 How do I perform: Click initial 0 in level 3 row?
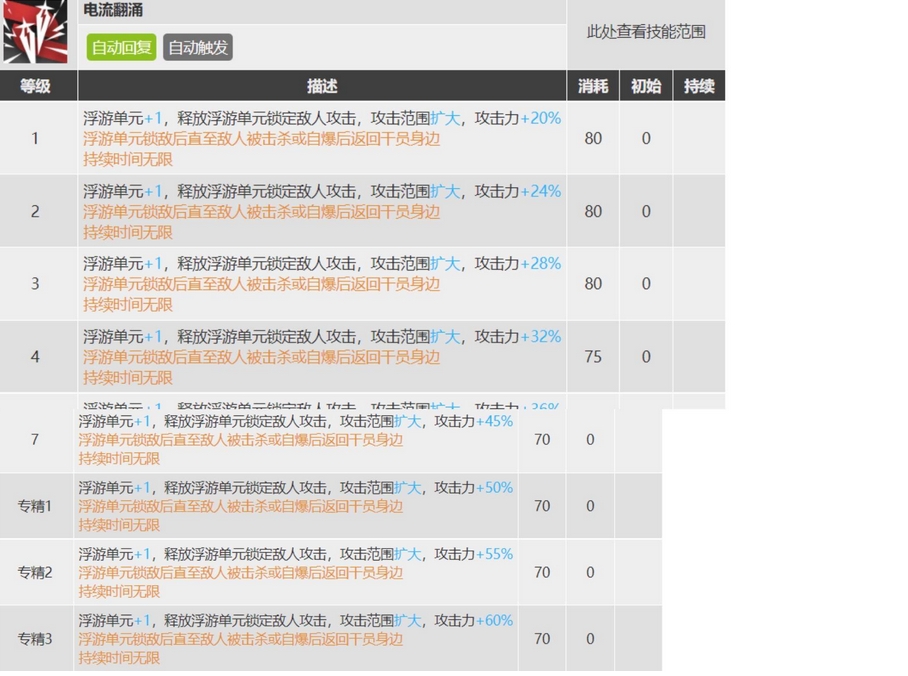coord(646,284)
